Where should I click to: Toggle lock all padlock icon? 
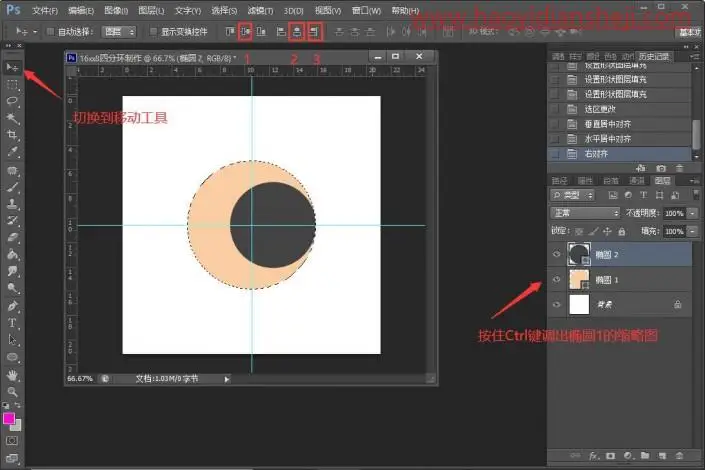click(x=622, y=232)
